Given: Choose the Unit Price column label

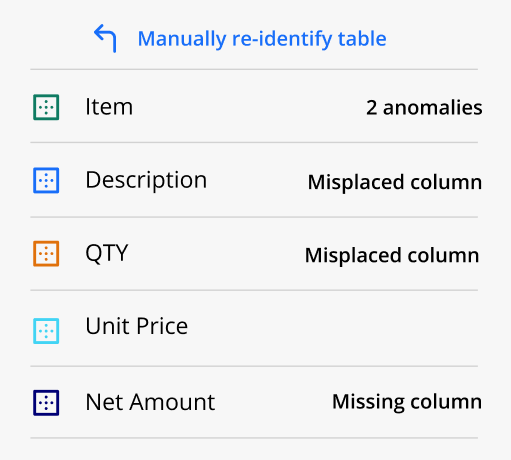Looking at the screenshot, I should (137, 326).
